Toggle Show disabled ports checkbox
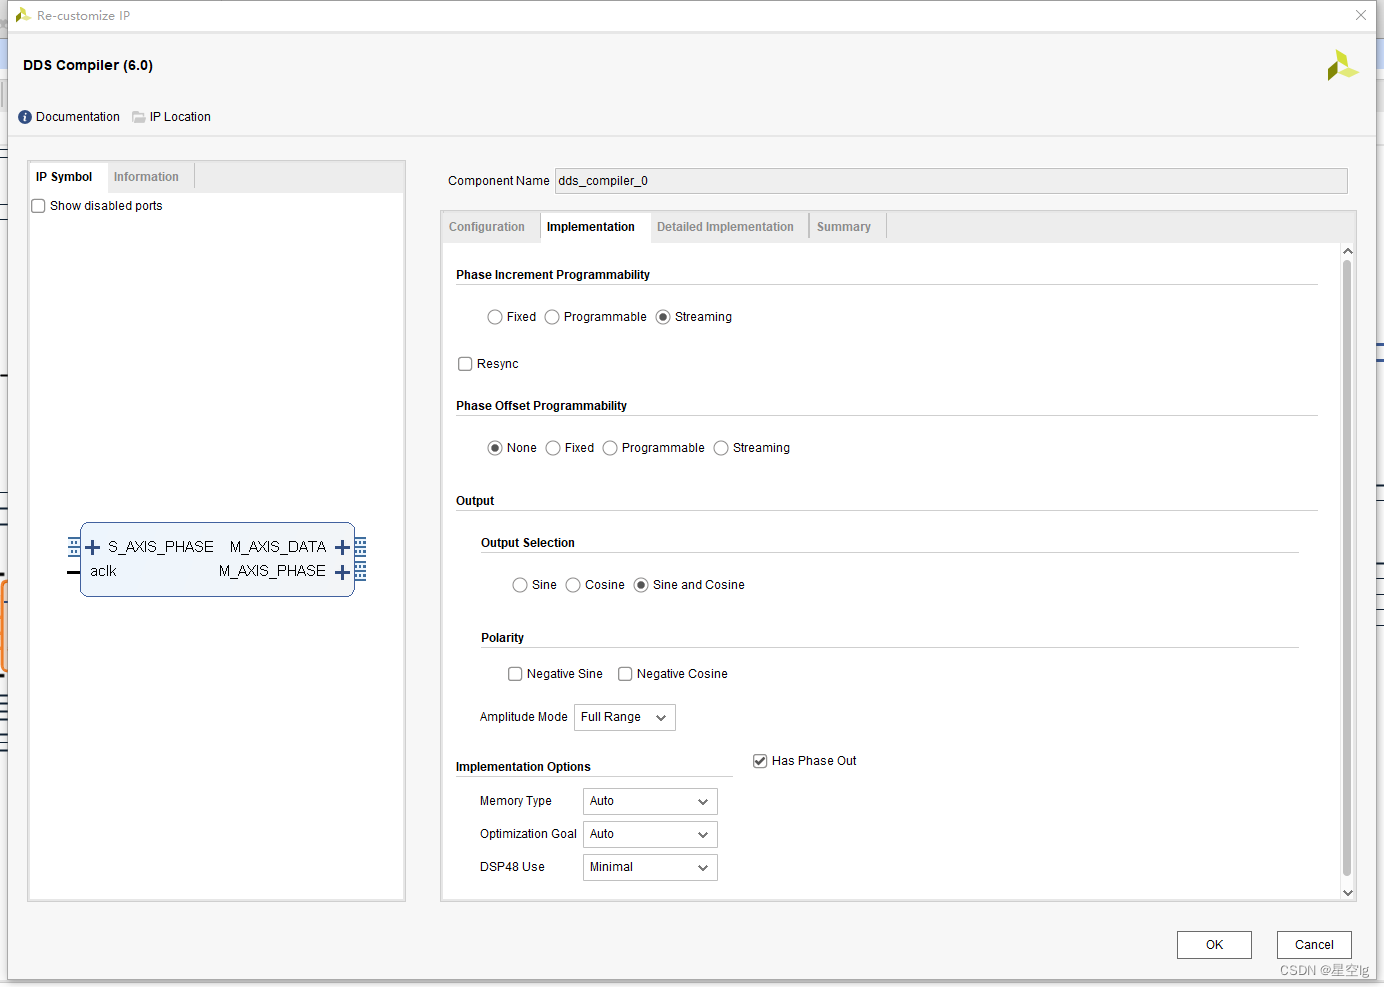 click(38, 206)
